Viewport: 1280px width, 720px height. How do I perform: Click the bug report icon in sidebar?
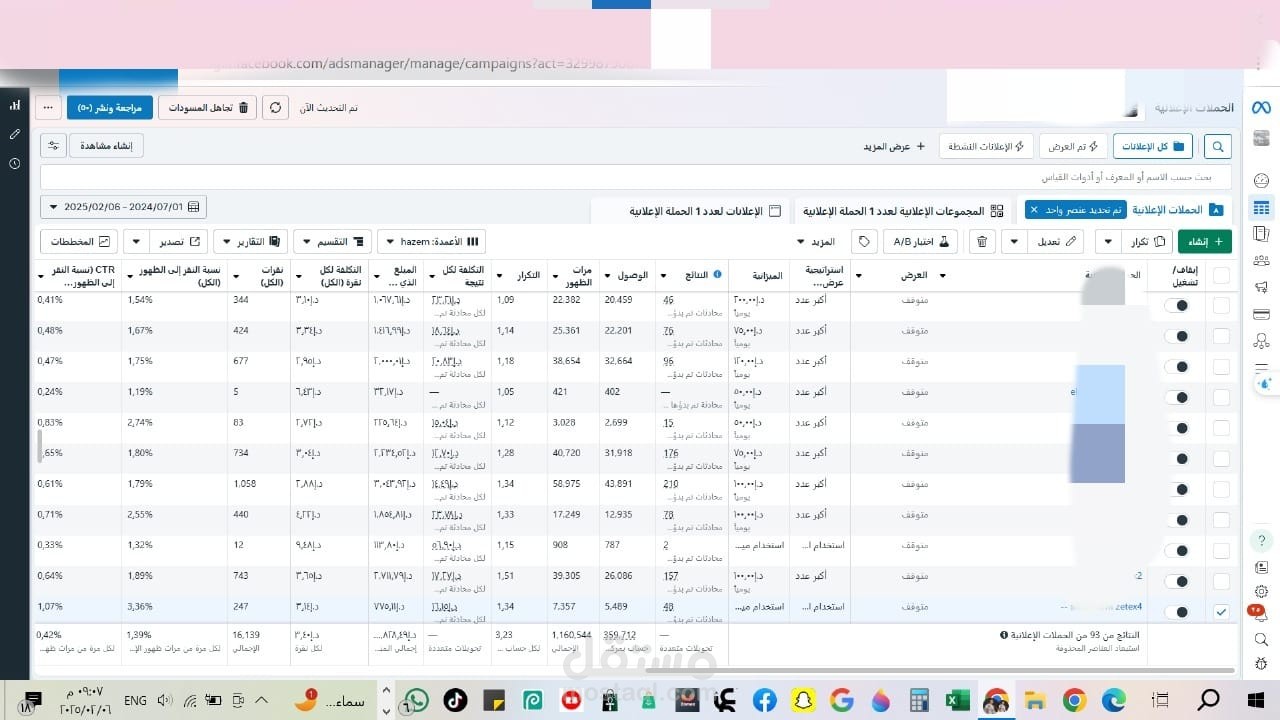tap(1261, 663)
